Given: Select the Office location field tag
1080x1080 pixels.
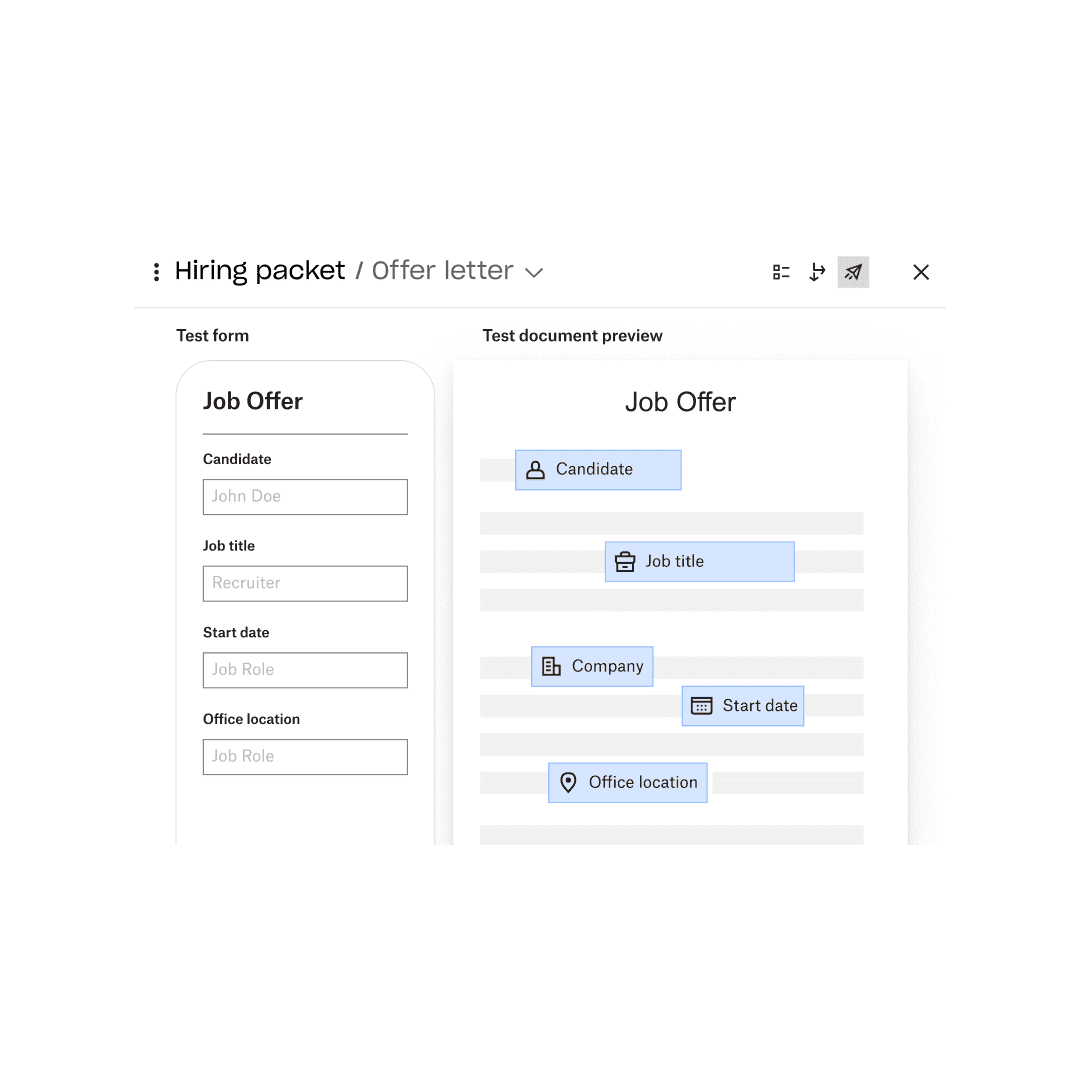Looking at the screenshot, I should coord(627,783).
